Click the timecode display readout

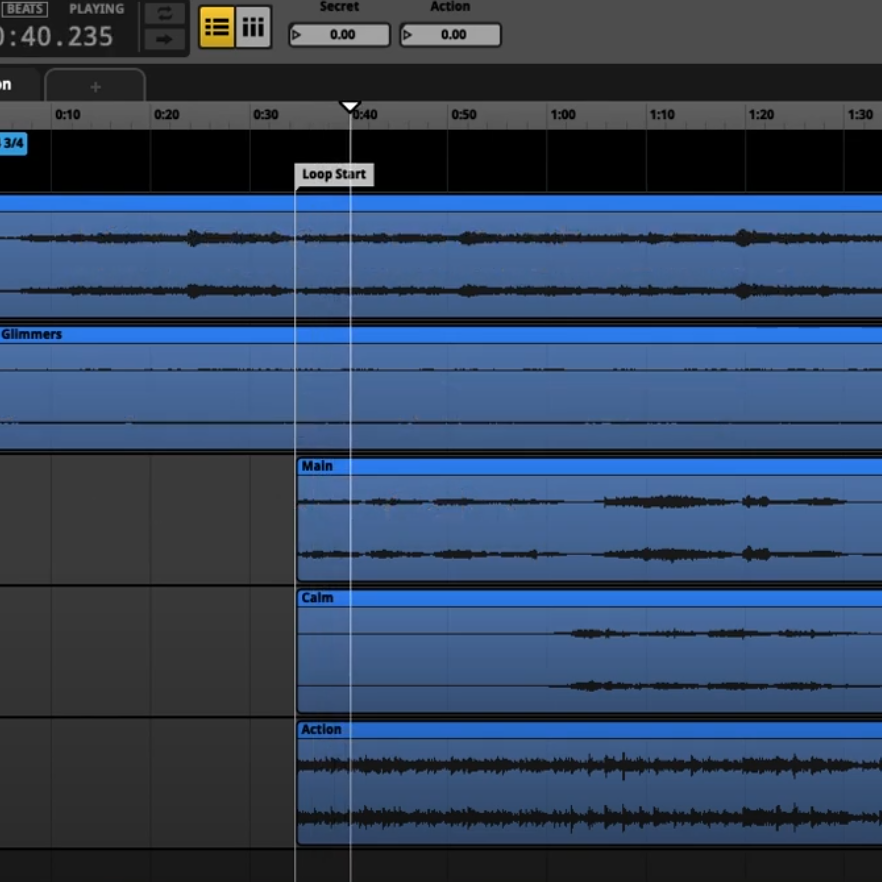coord(58,37)
